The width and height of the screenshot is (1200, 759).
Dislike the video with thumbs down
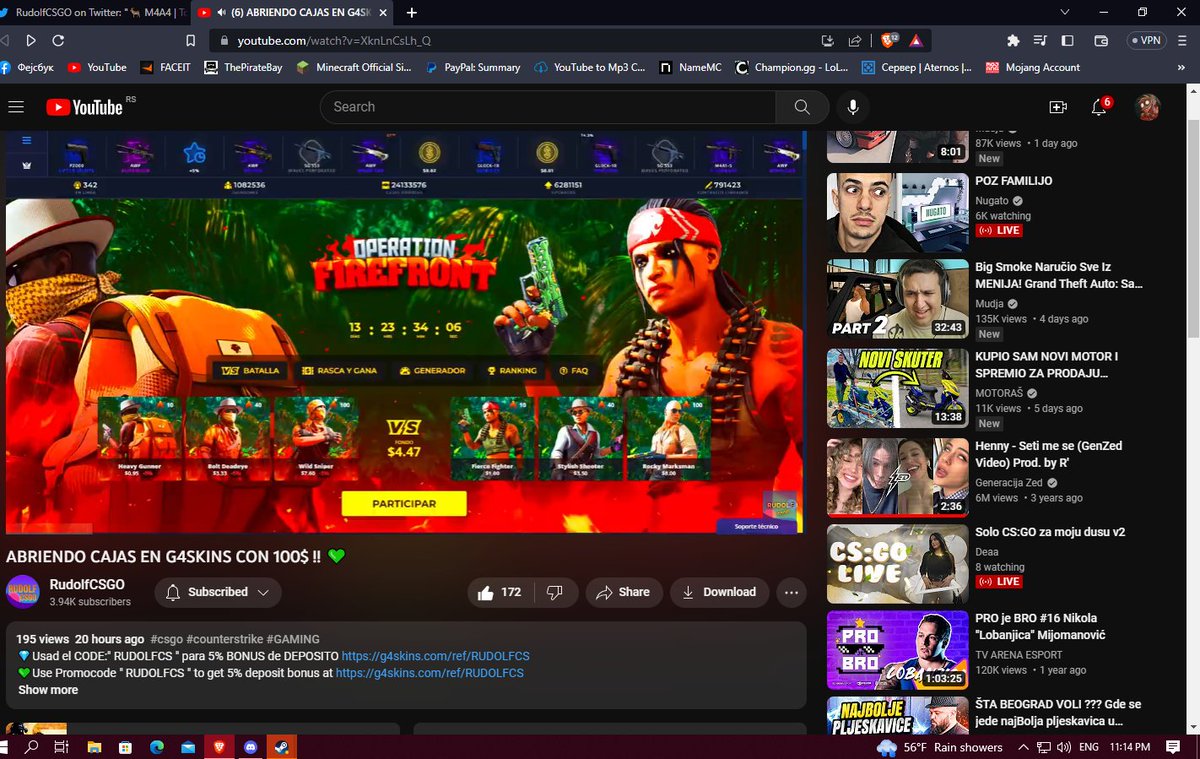[x=554, y=592]
